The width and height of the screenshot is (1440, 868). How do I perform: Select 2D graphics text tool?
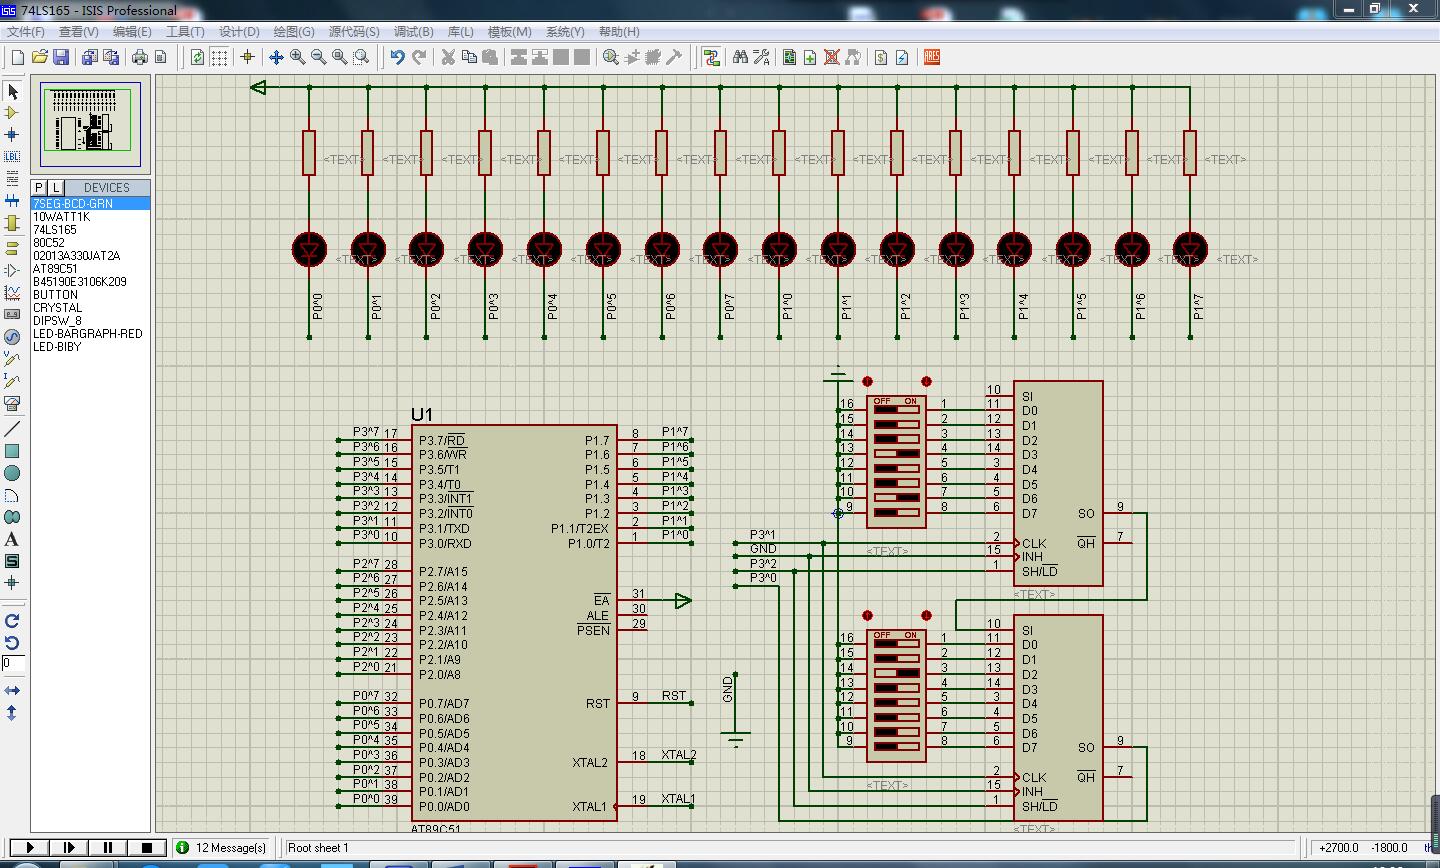click(x=12, y=539)
